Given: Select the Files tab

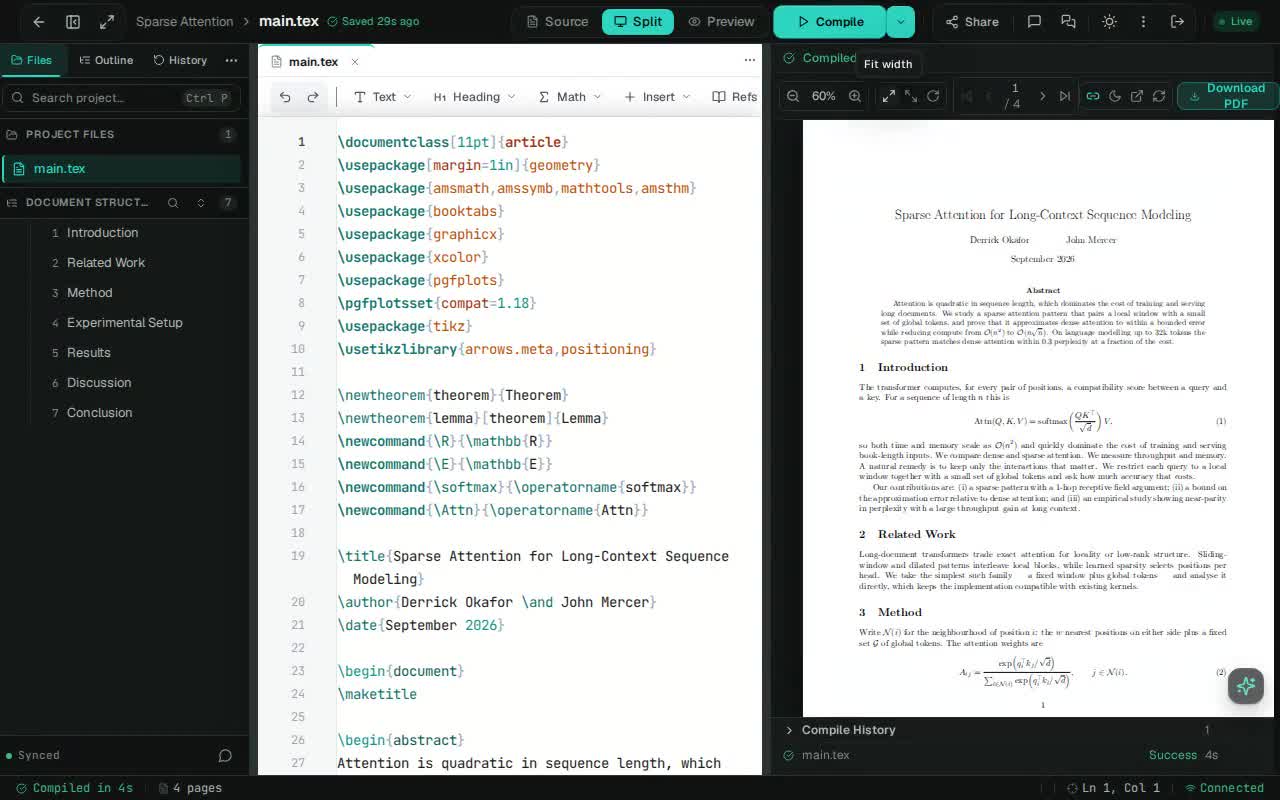Looking at the screenshot, I should pos(31,60).
